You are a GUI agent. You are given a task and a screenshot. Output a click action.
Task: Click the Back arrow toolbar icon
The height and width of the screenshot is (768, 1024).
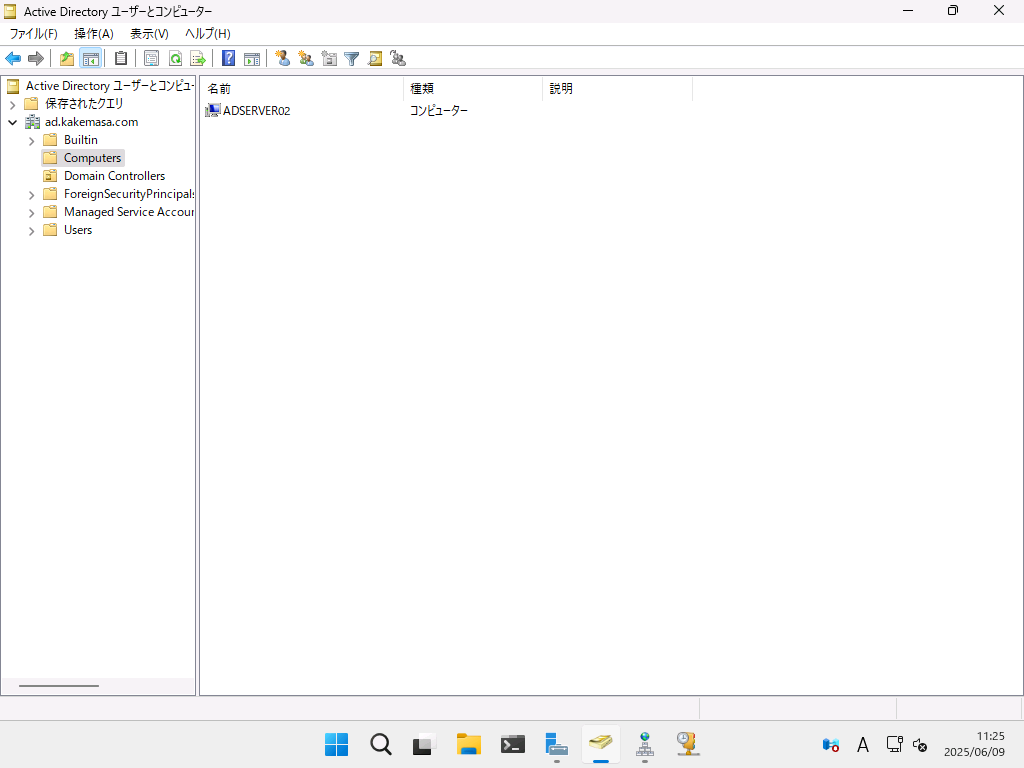point(13,59)
